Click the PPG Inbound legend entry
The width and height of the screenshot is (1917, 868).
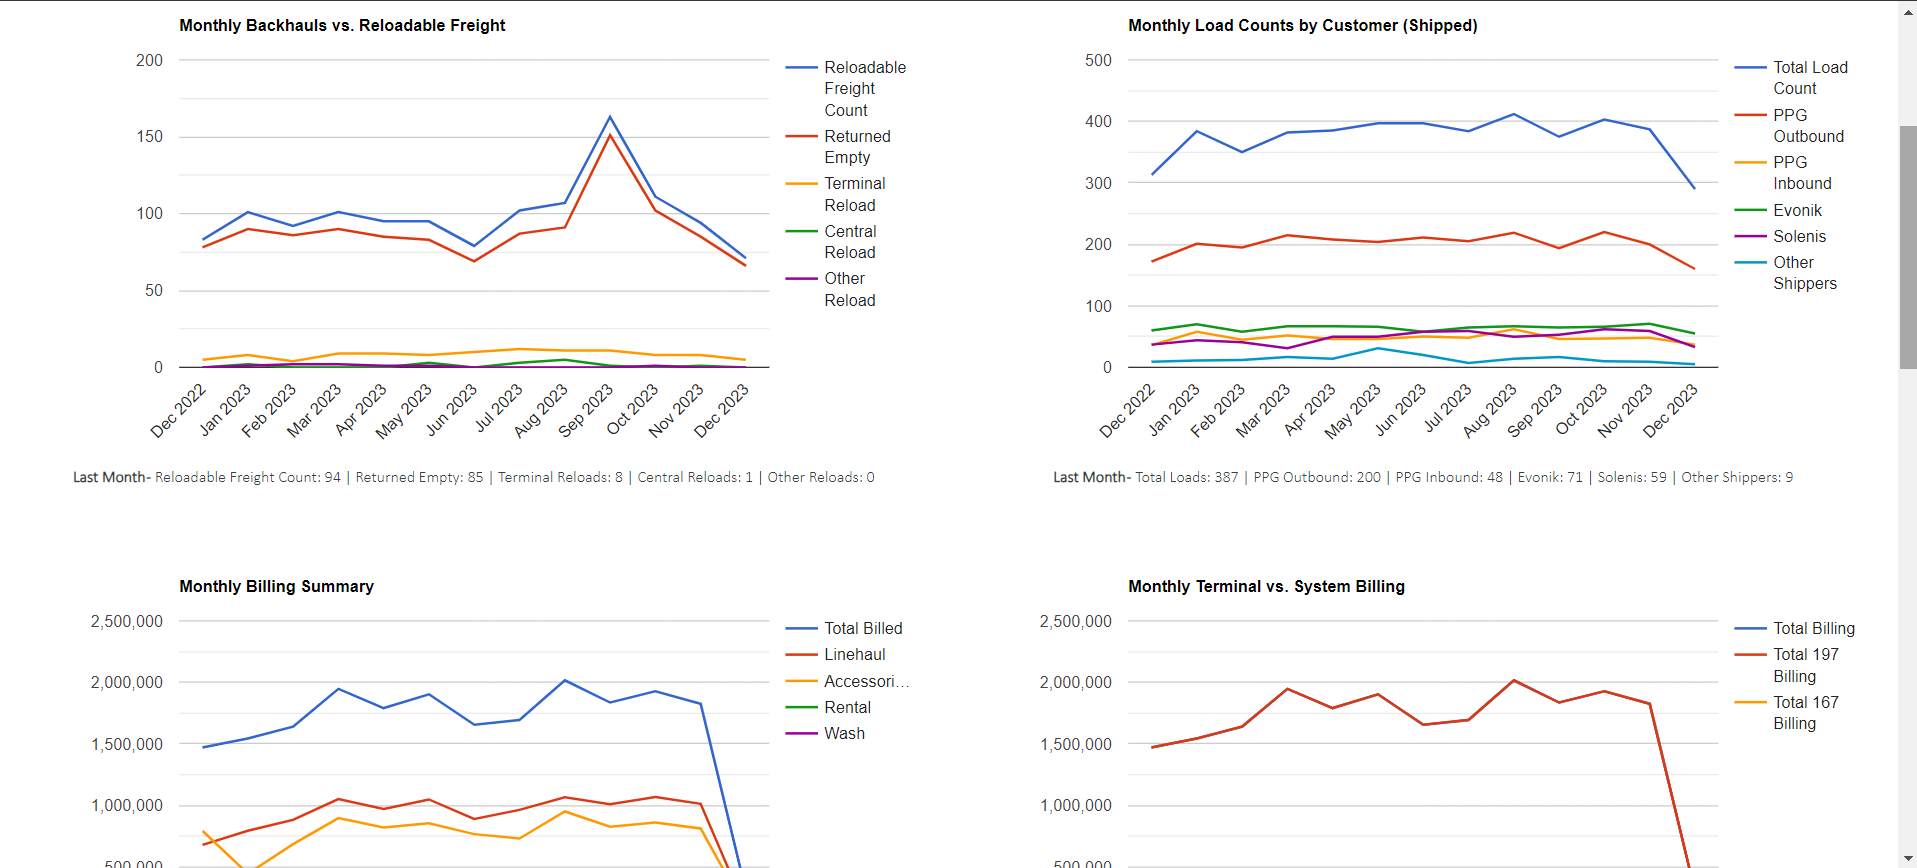1784,173
